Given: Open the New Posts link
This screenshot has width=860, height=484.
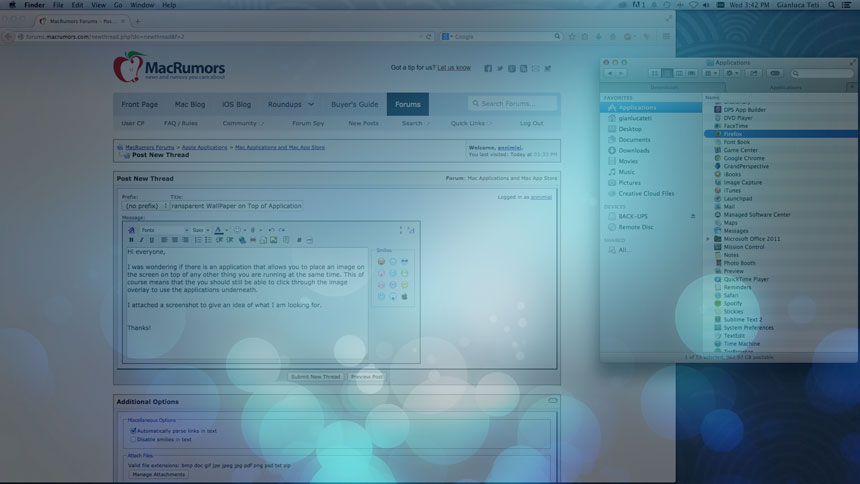Looking at the screenshot, I should [363, 123].
